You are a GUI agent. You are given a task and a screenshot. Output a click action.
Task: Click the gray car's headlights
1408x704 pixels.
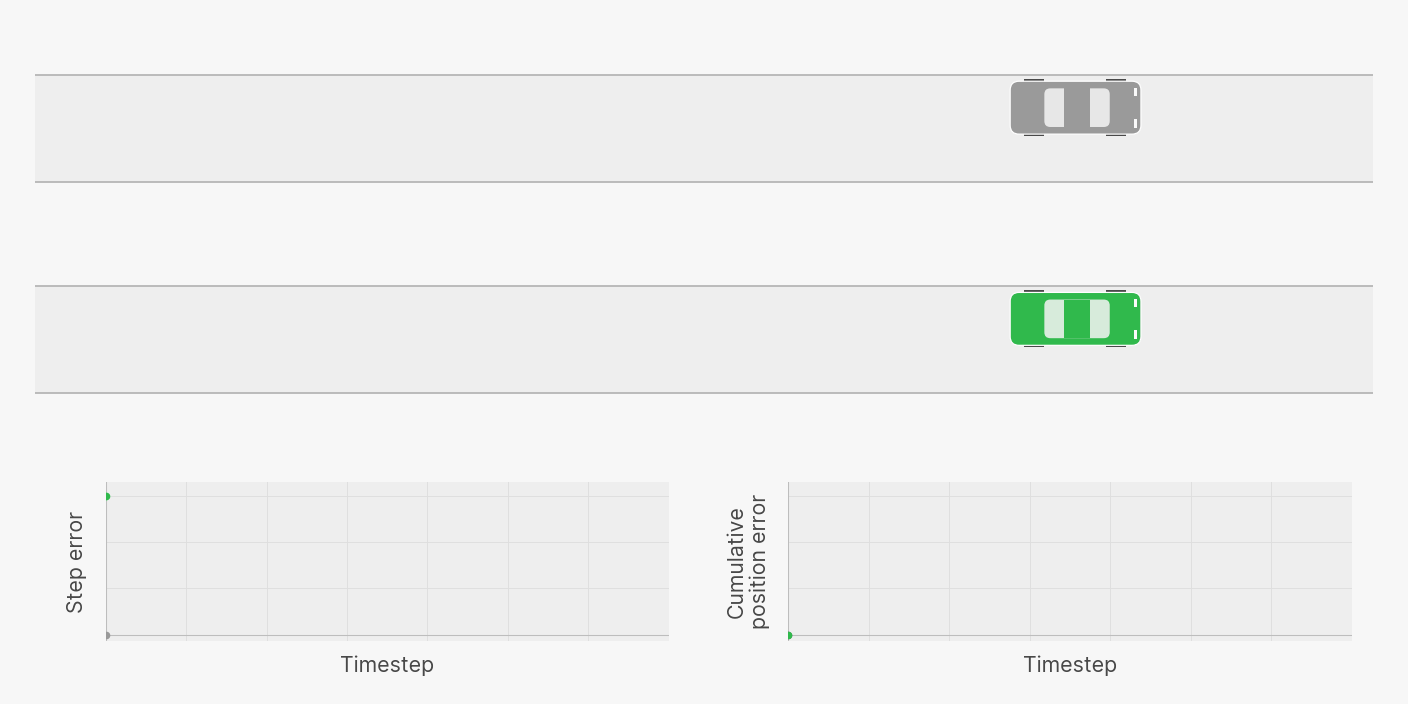1135,108
